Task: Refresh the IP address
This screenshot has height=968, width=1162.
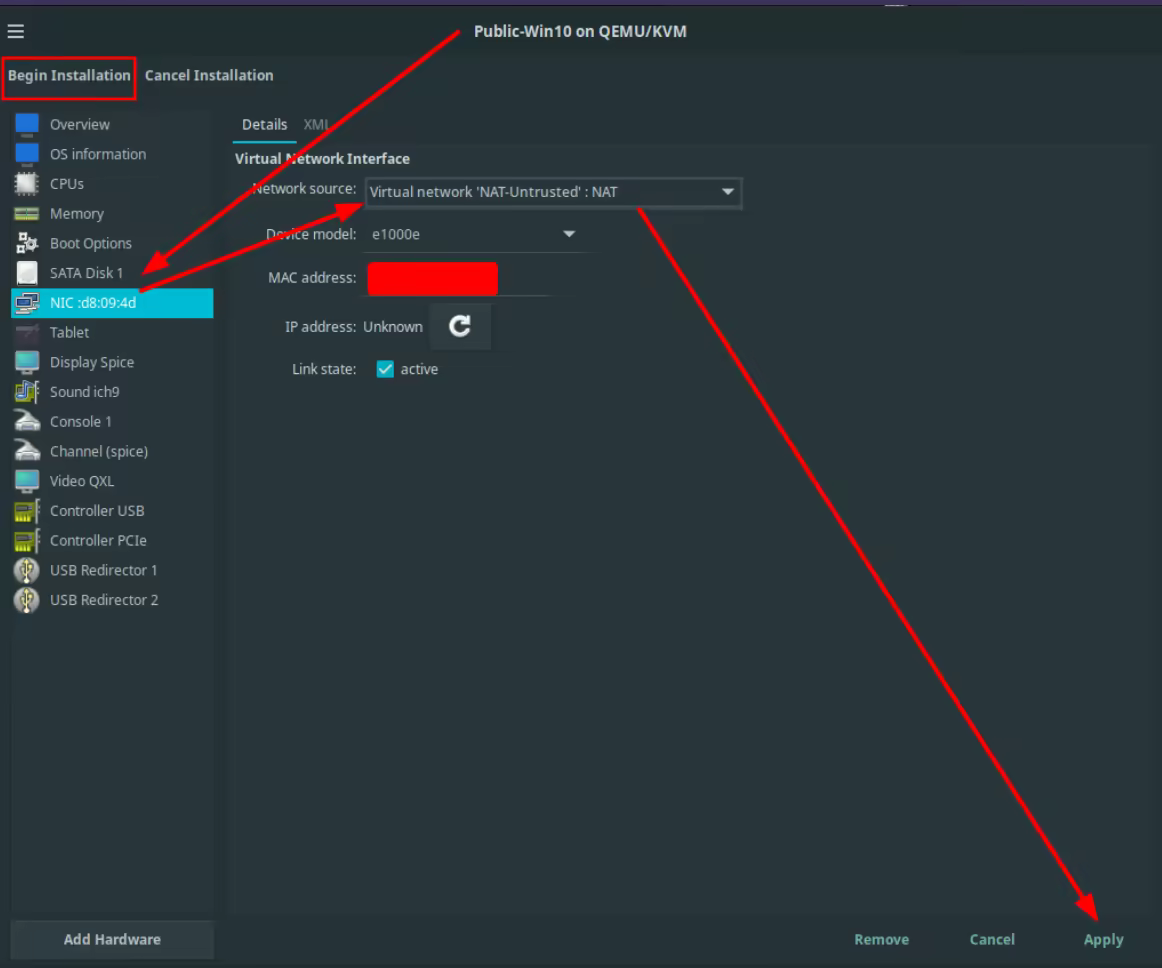Action: point(460,327)
